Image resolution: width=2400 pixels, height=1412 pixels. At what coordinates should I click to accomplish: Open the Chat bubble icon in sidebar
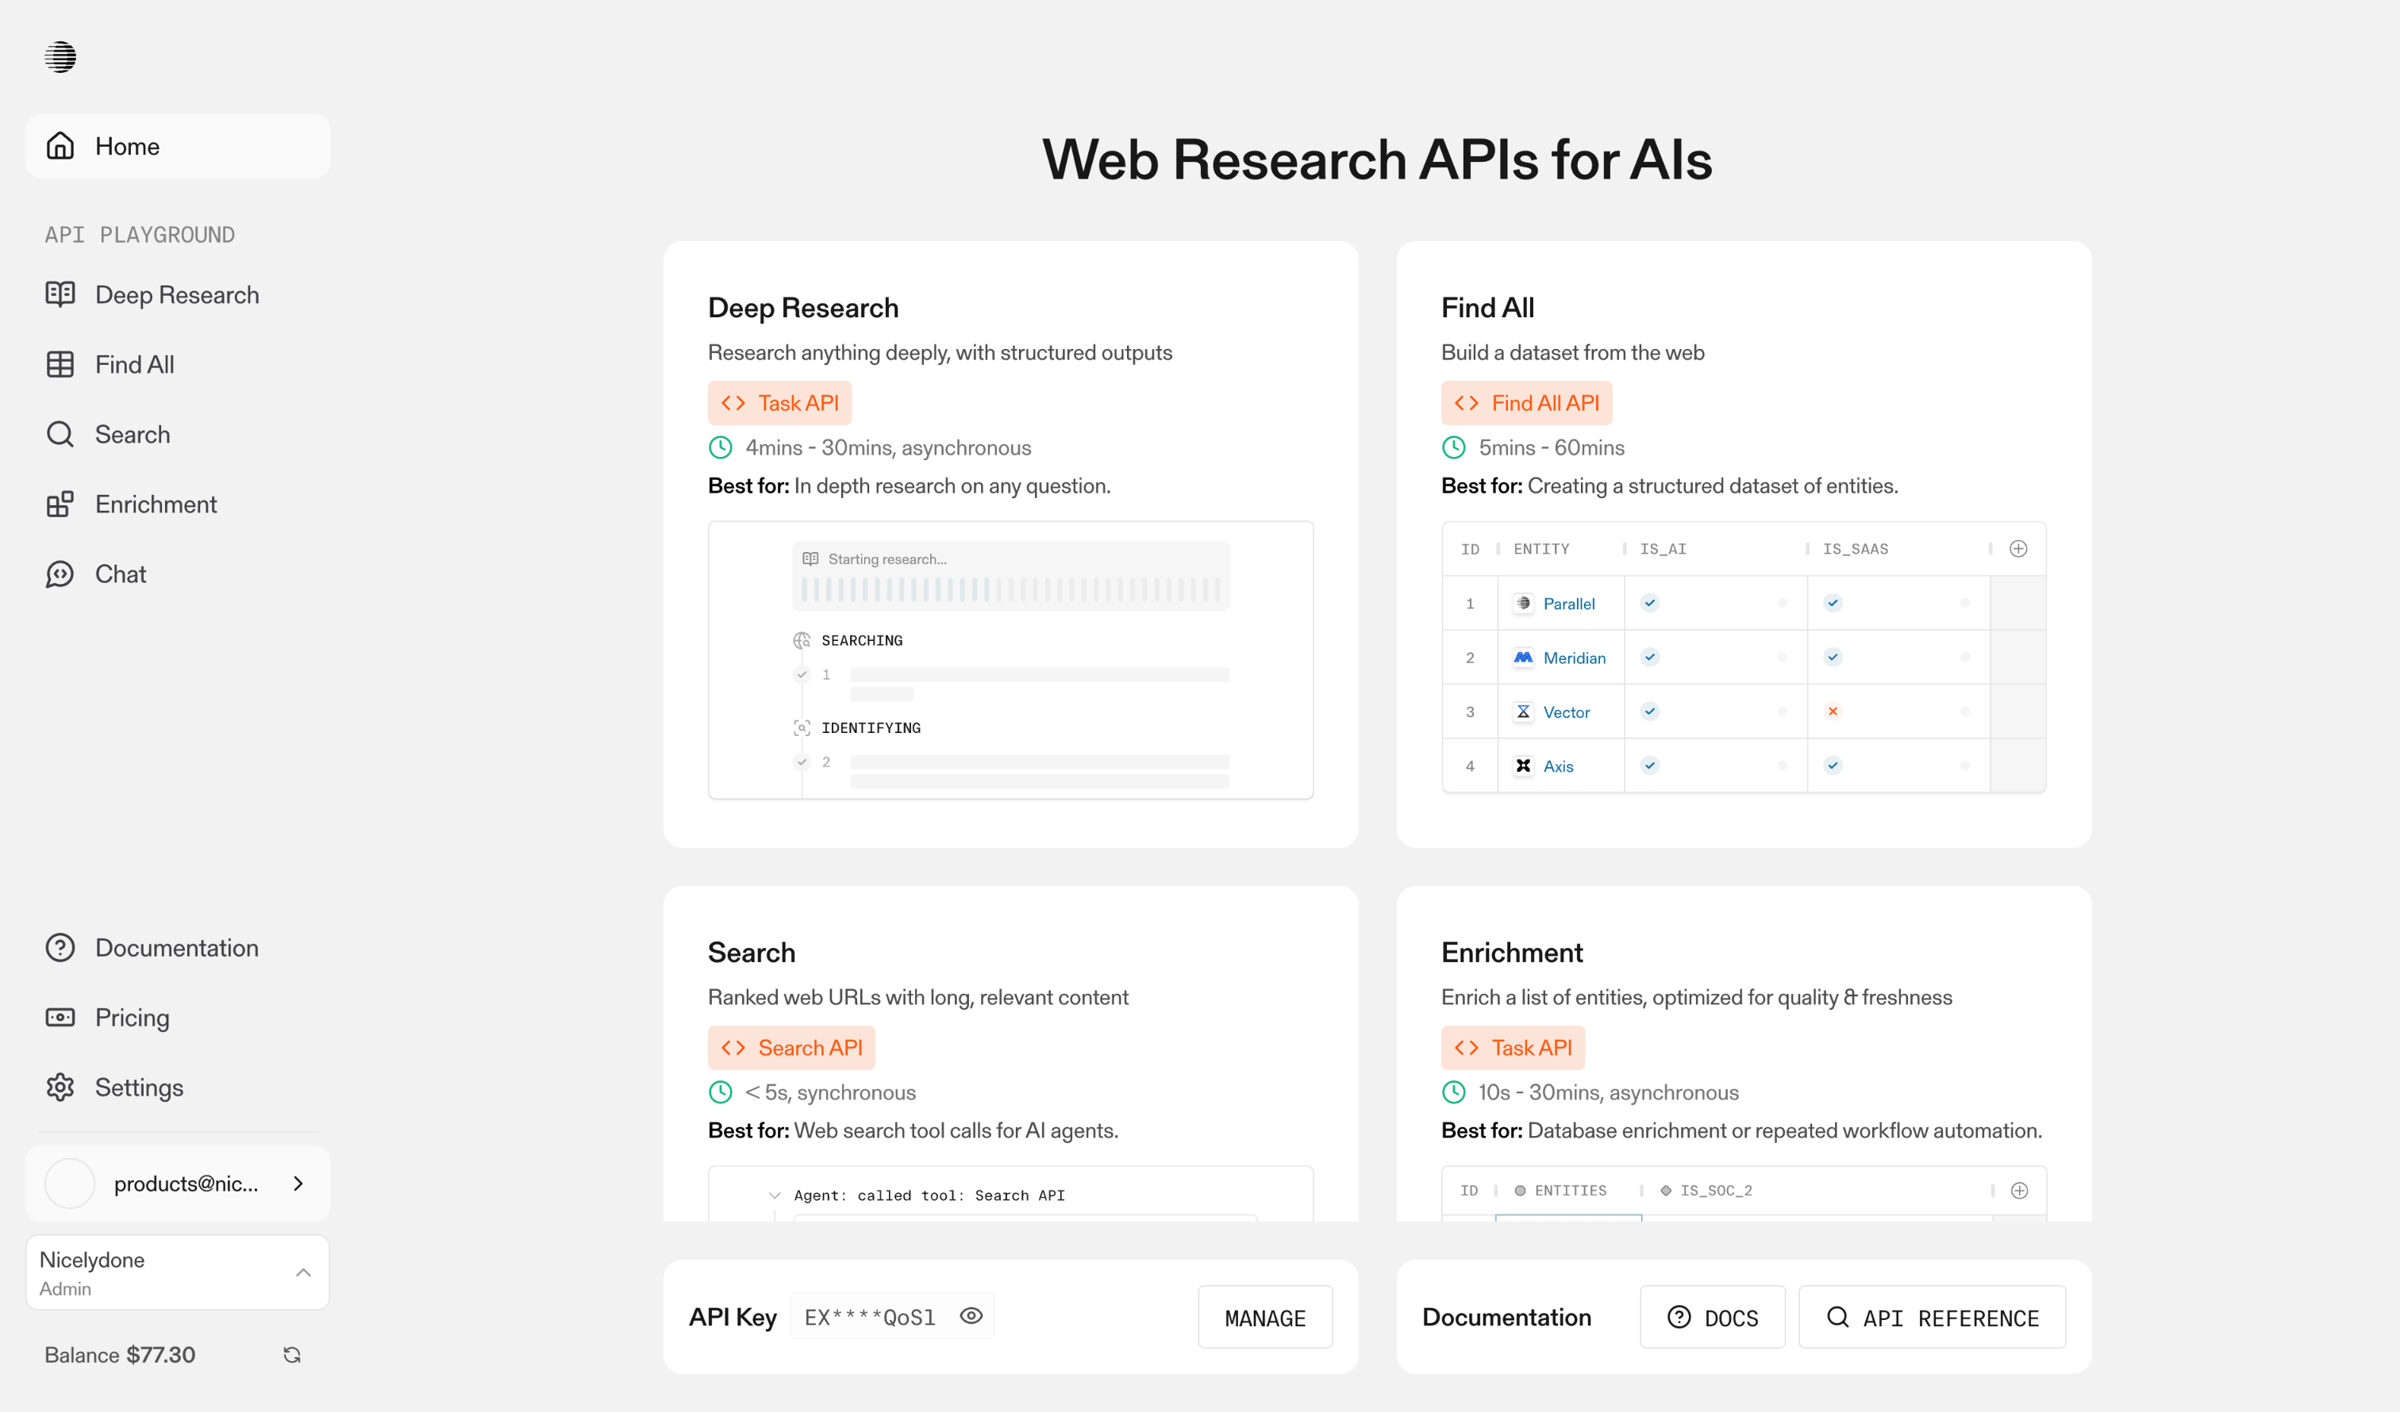click(60, 574)
